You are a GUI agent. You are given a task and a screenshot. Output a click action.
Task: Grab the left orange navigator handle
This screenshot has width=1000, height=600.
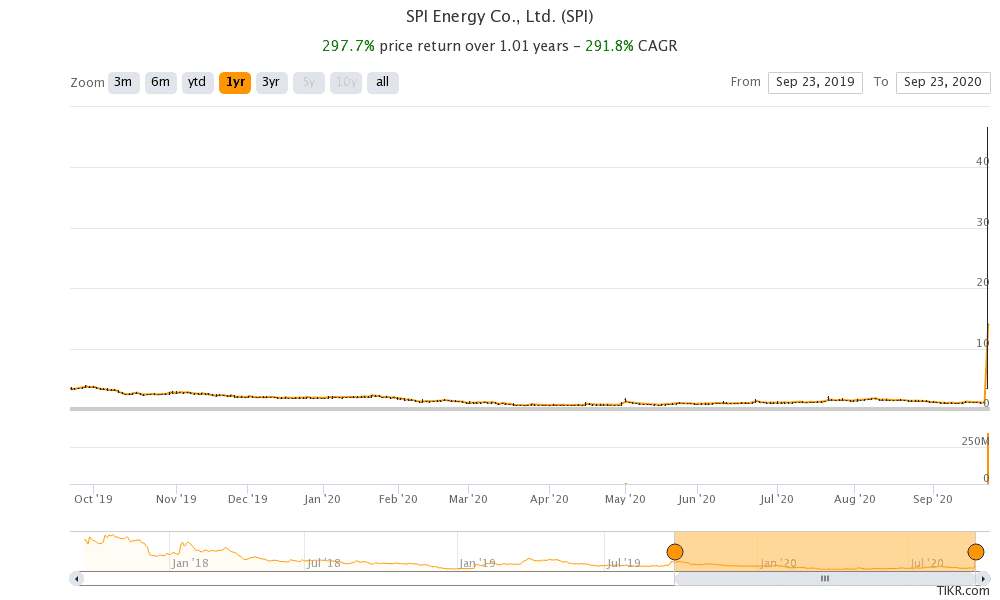coord(675,552)
